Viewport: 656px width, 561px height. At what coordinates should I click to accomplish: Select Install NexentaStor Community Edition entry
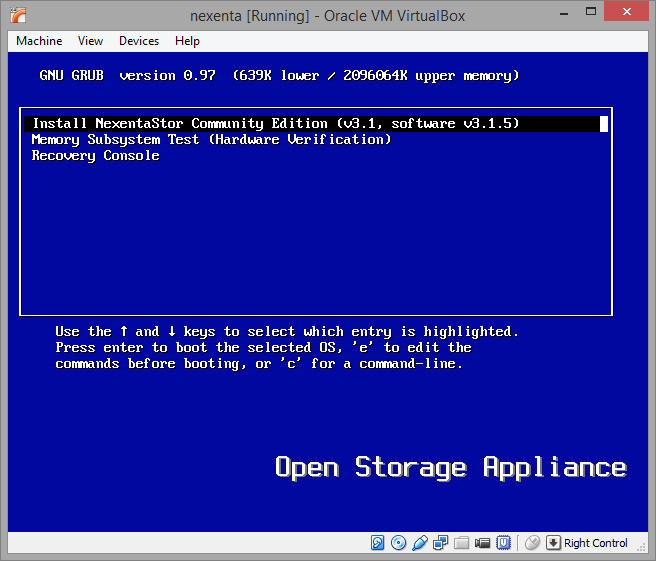pos(316,123)
